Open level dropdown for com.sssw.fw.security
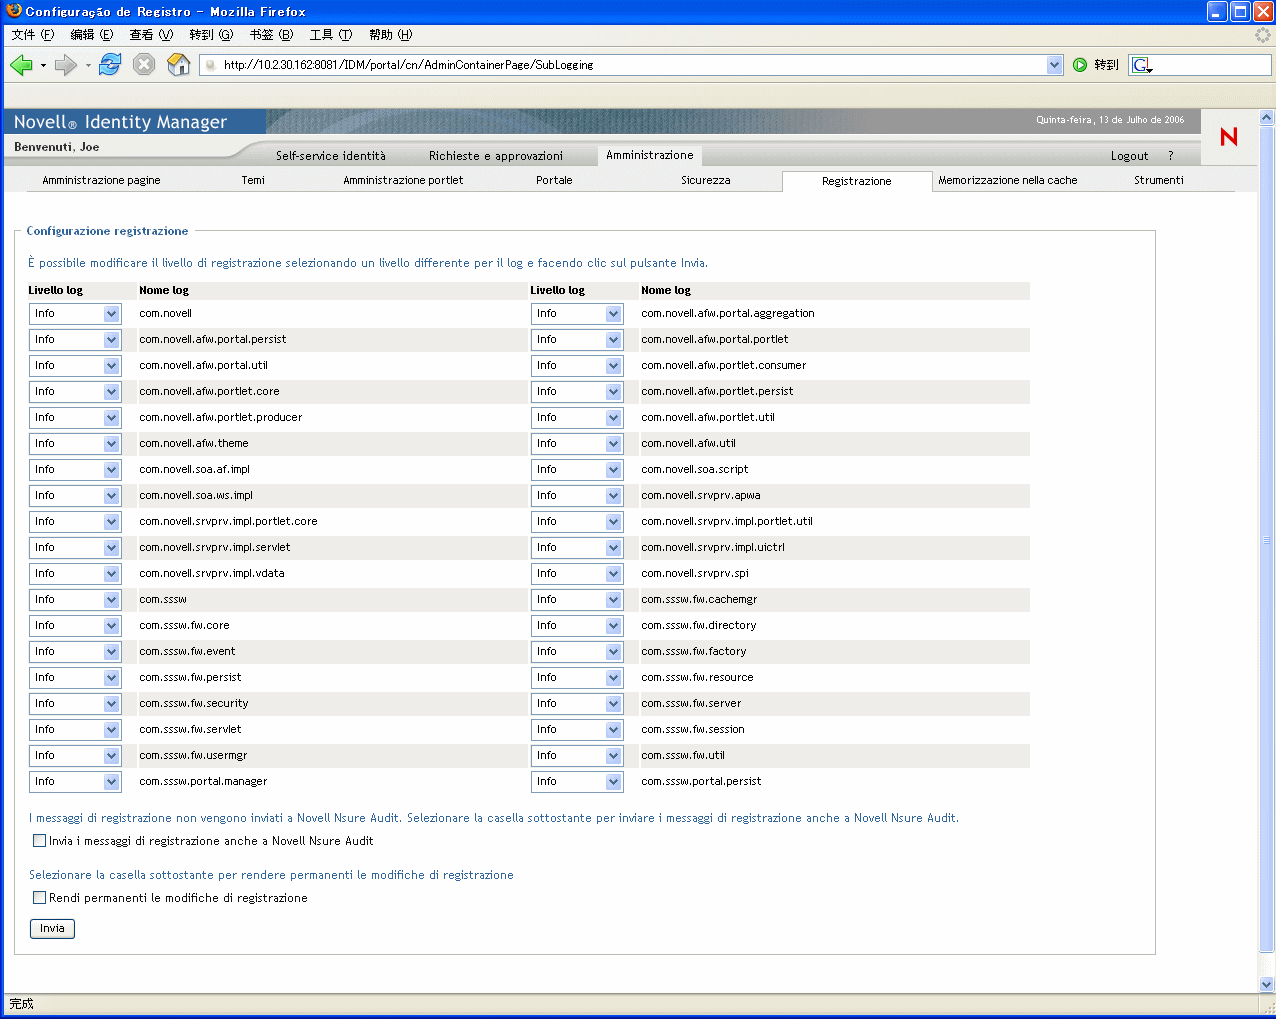This screenshot has width=1276, height=1019. click(75, 704)
